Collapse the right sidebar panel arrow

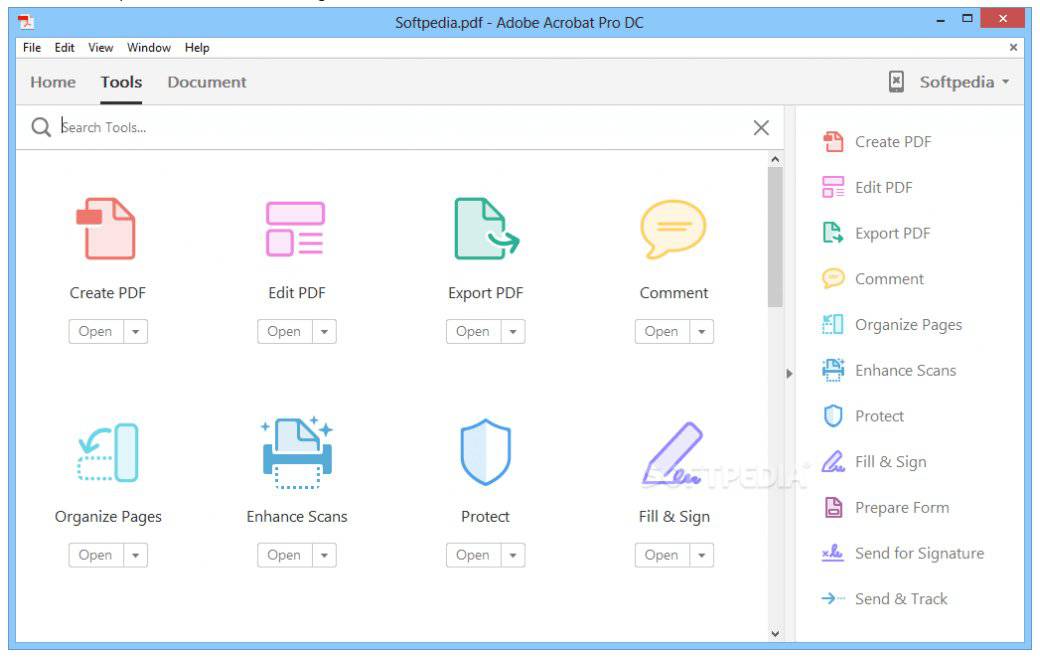tap(790, 370)
